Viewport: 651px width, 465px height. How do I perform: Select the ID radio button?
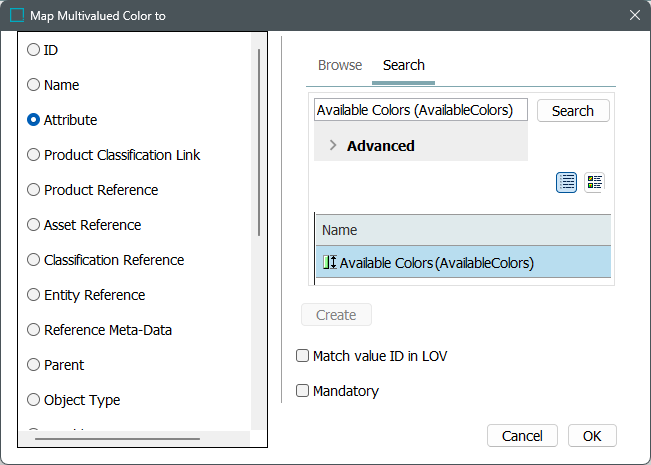pos(33,50)
